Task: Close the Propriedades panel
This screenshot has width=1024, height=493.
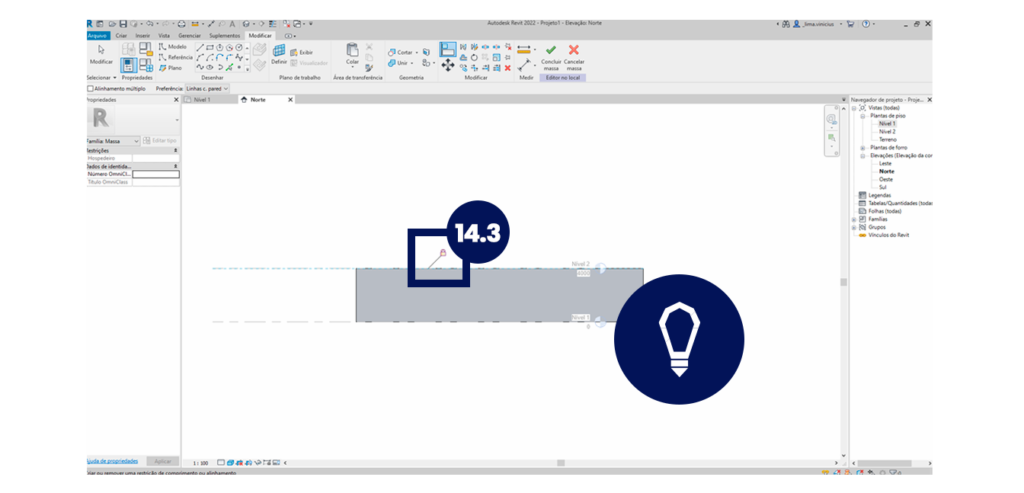Action: (176, 100)
